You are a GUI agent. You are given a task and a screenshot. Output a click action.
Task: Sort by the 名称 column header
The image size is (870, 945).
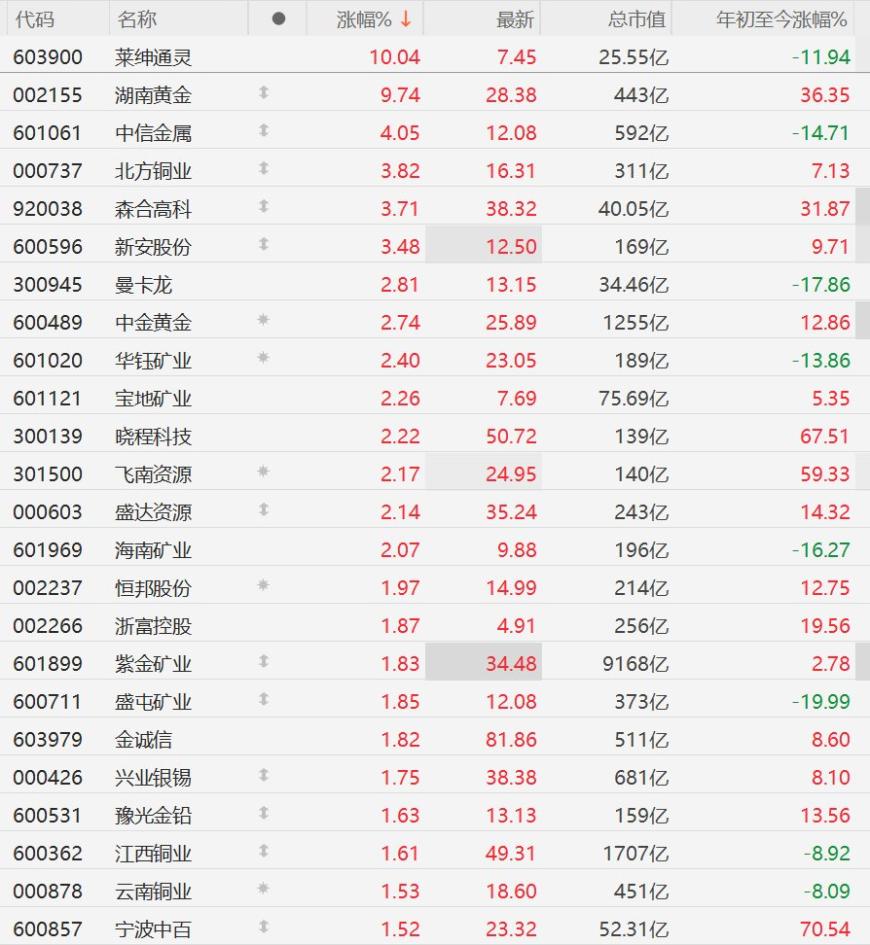coord(137,19)
